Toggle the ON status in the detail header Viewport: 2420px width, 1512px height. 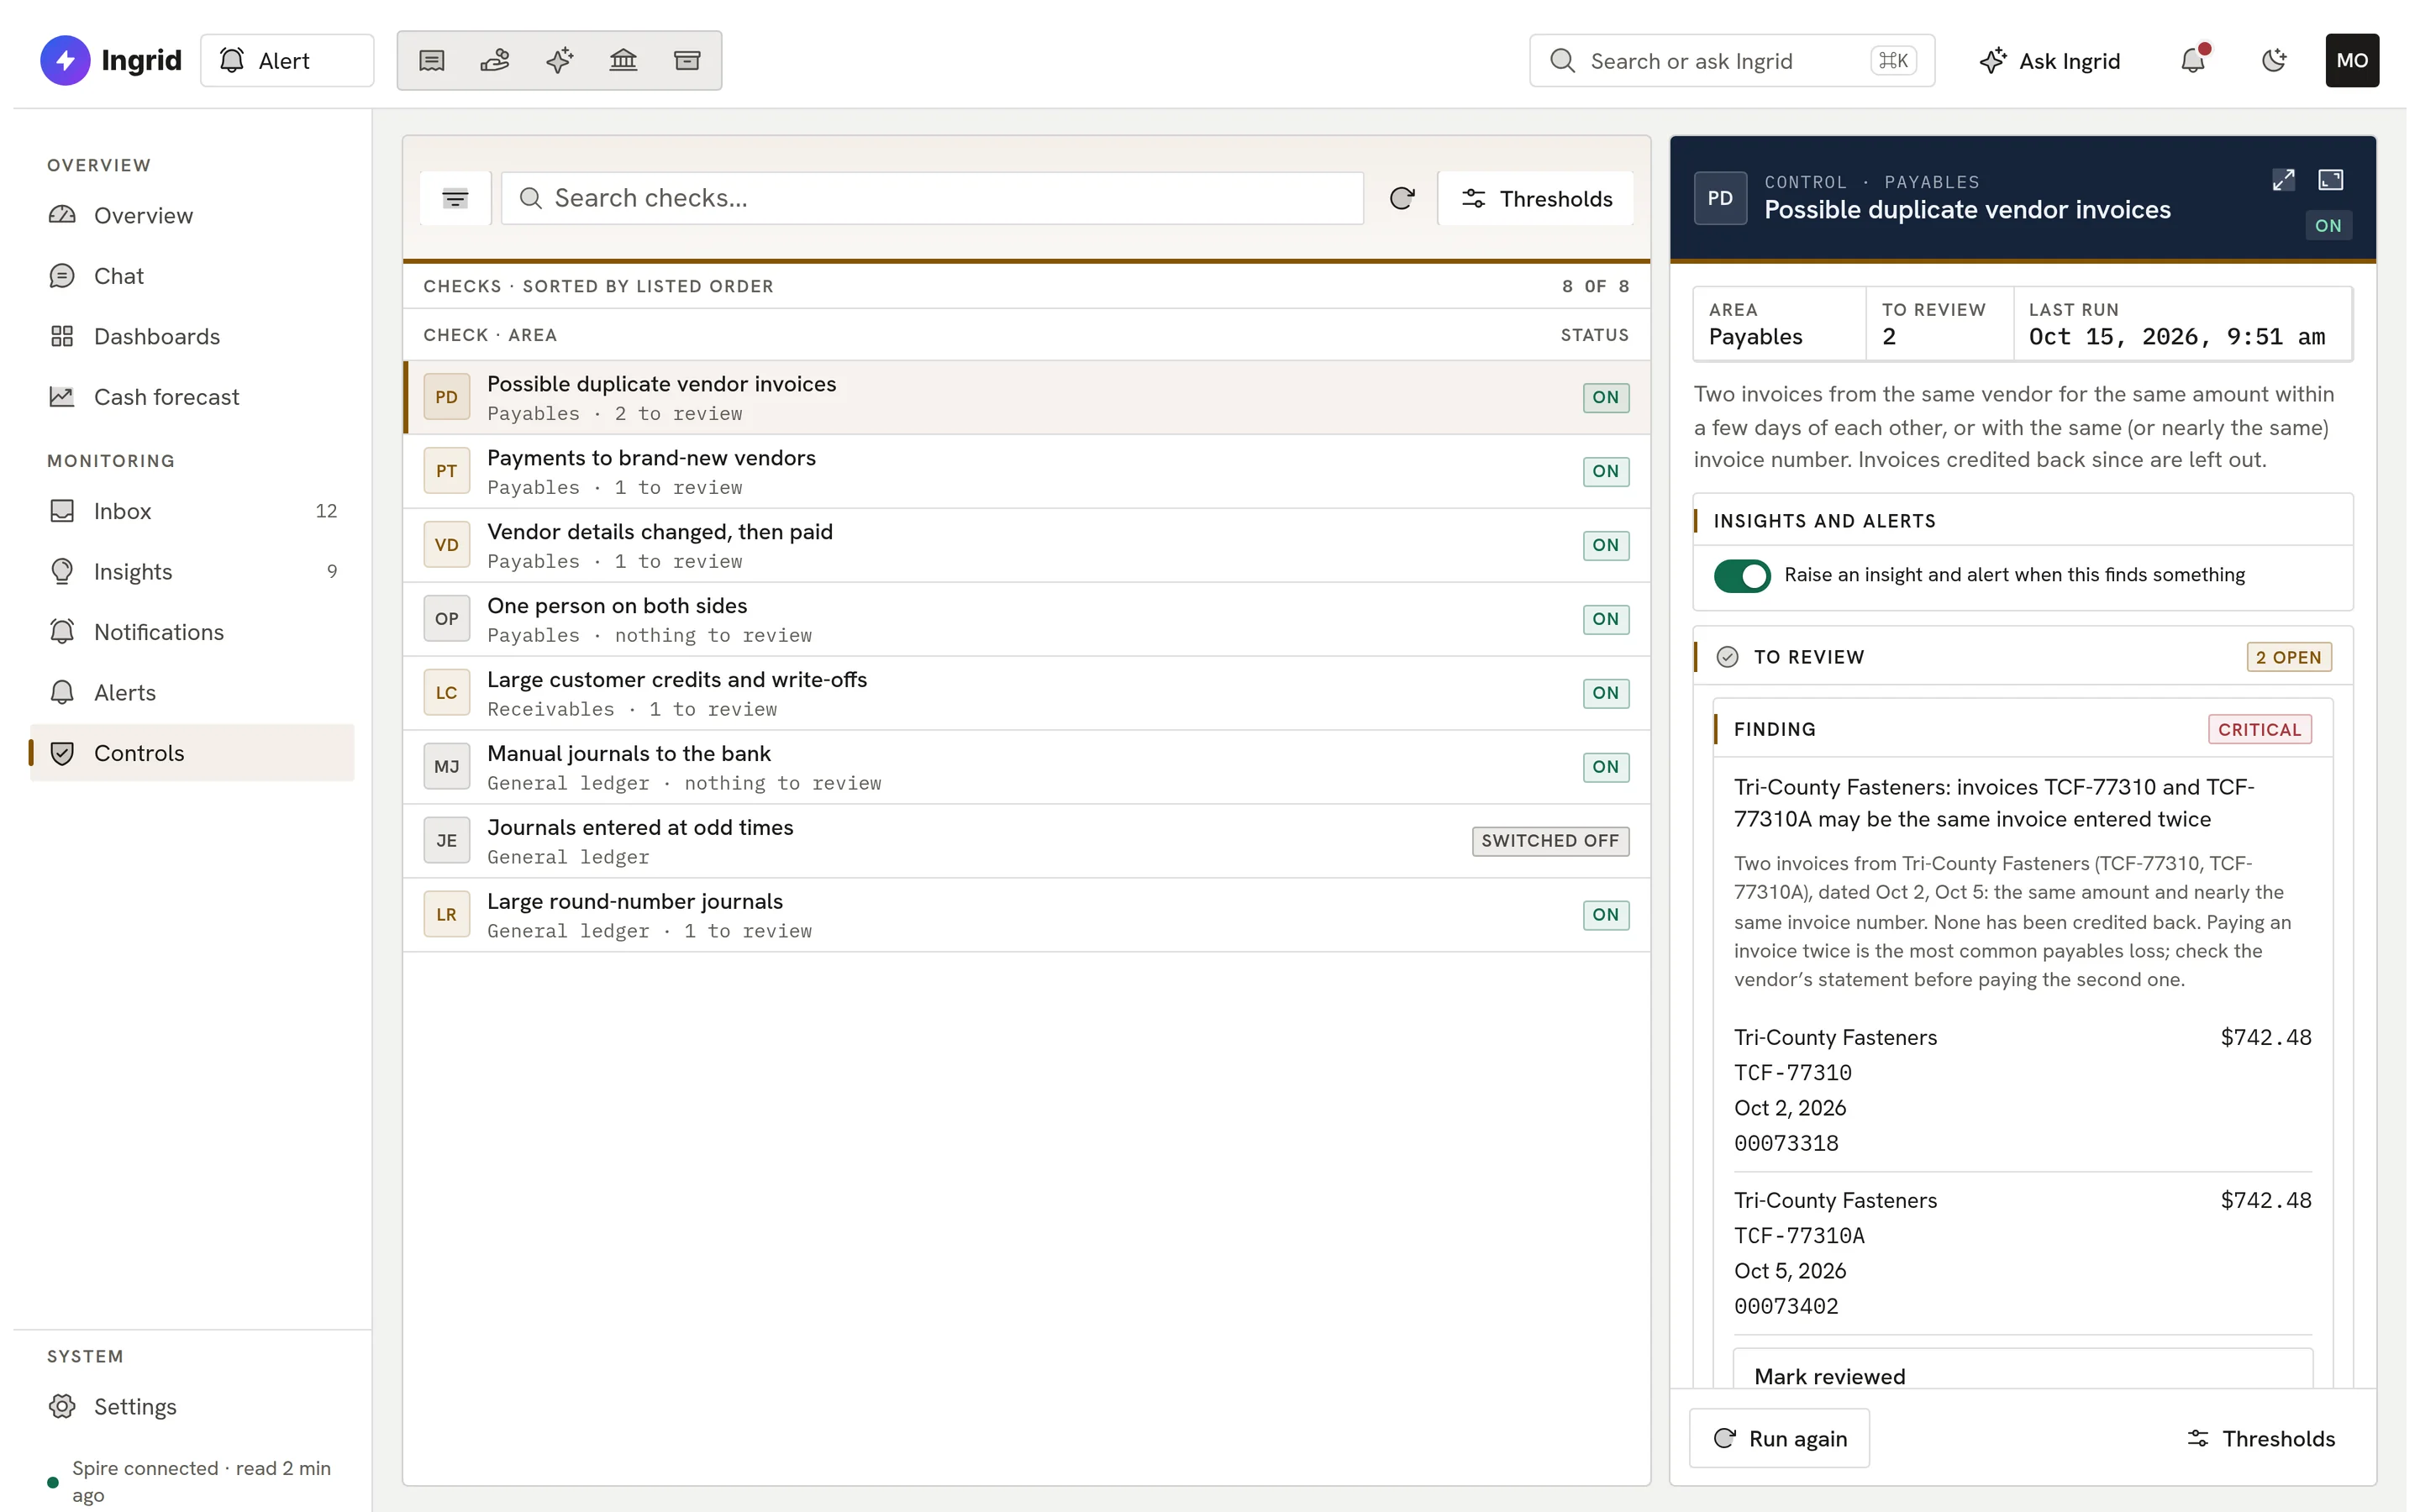(2328, 226)
